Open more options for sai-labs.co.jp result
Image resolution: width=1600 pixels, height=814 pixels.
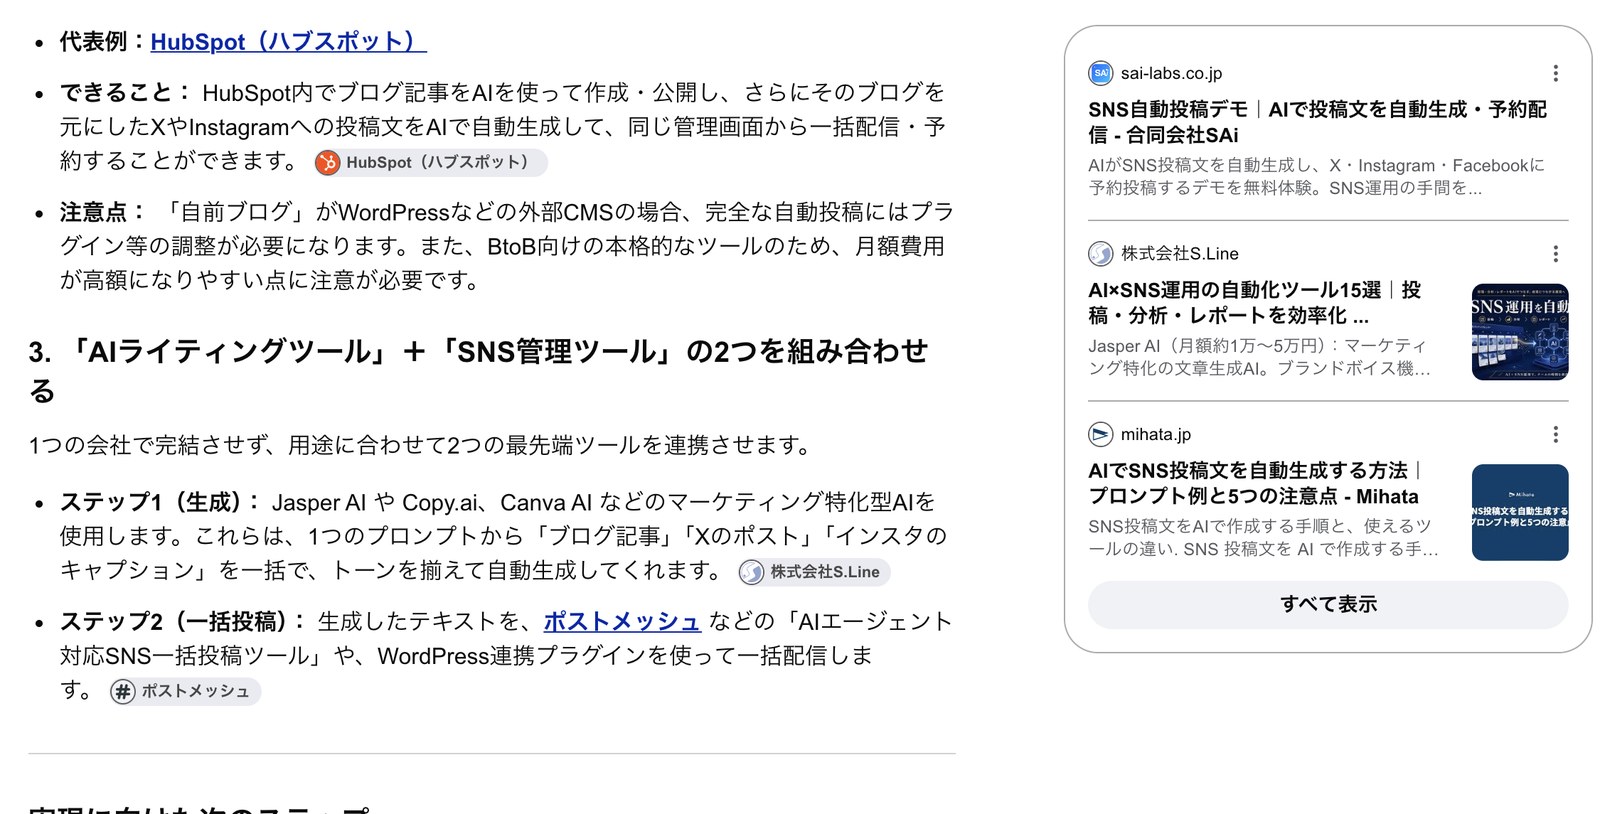coord(1555,73)
